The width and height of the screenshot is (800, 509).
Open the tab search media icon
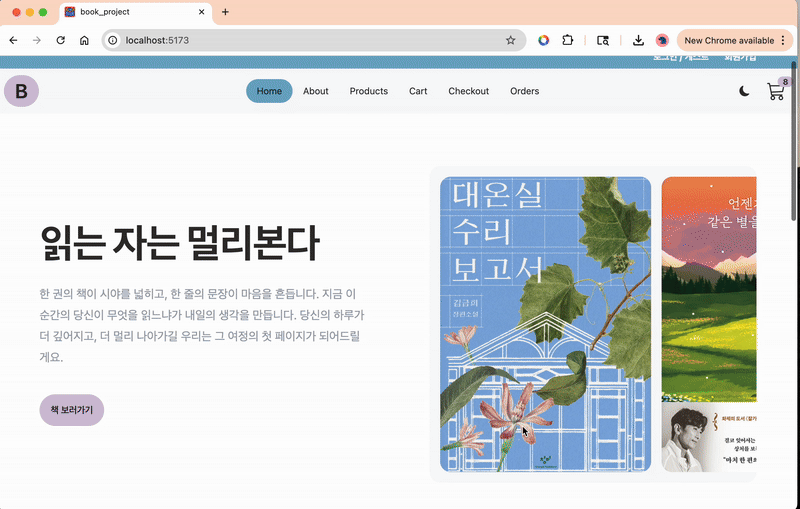point(603,40)
